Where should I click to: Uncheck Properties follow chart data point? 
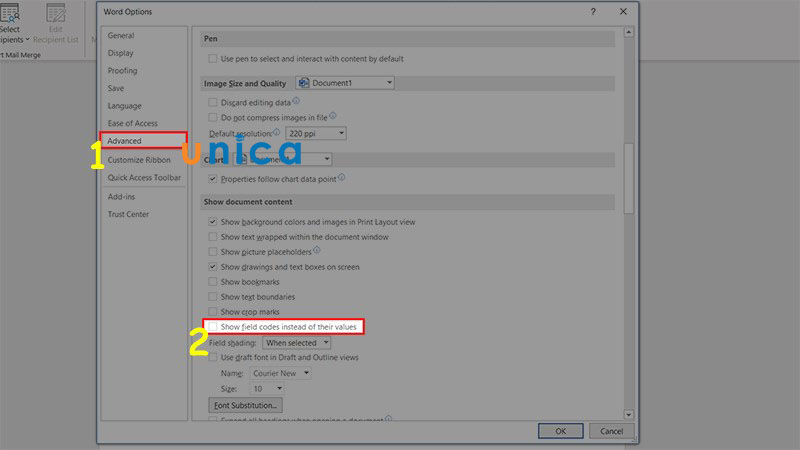pos(213,179)
